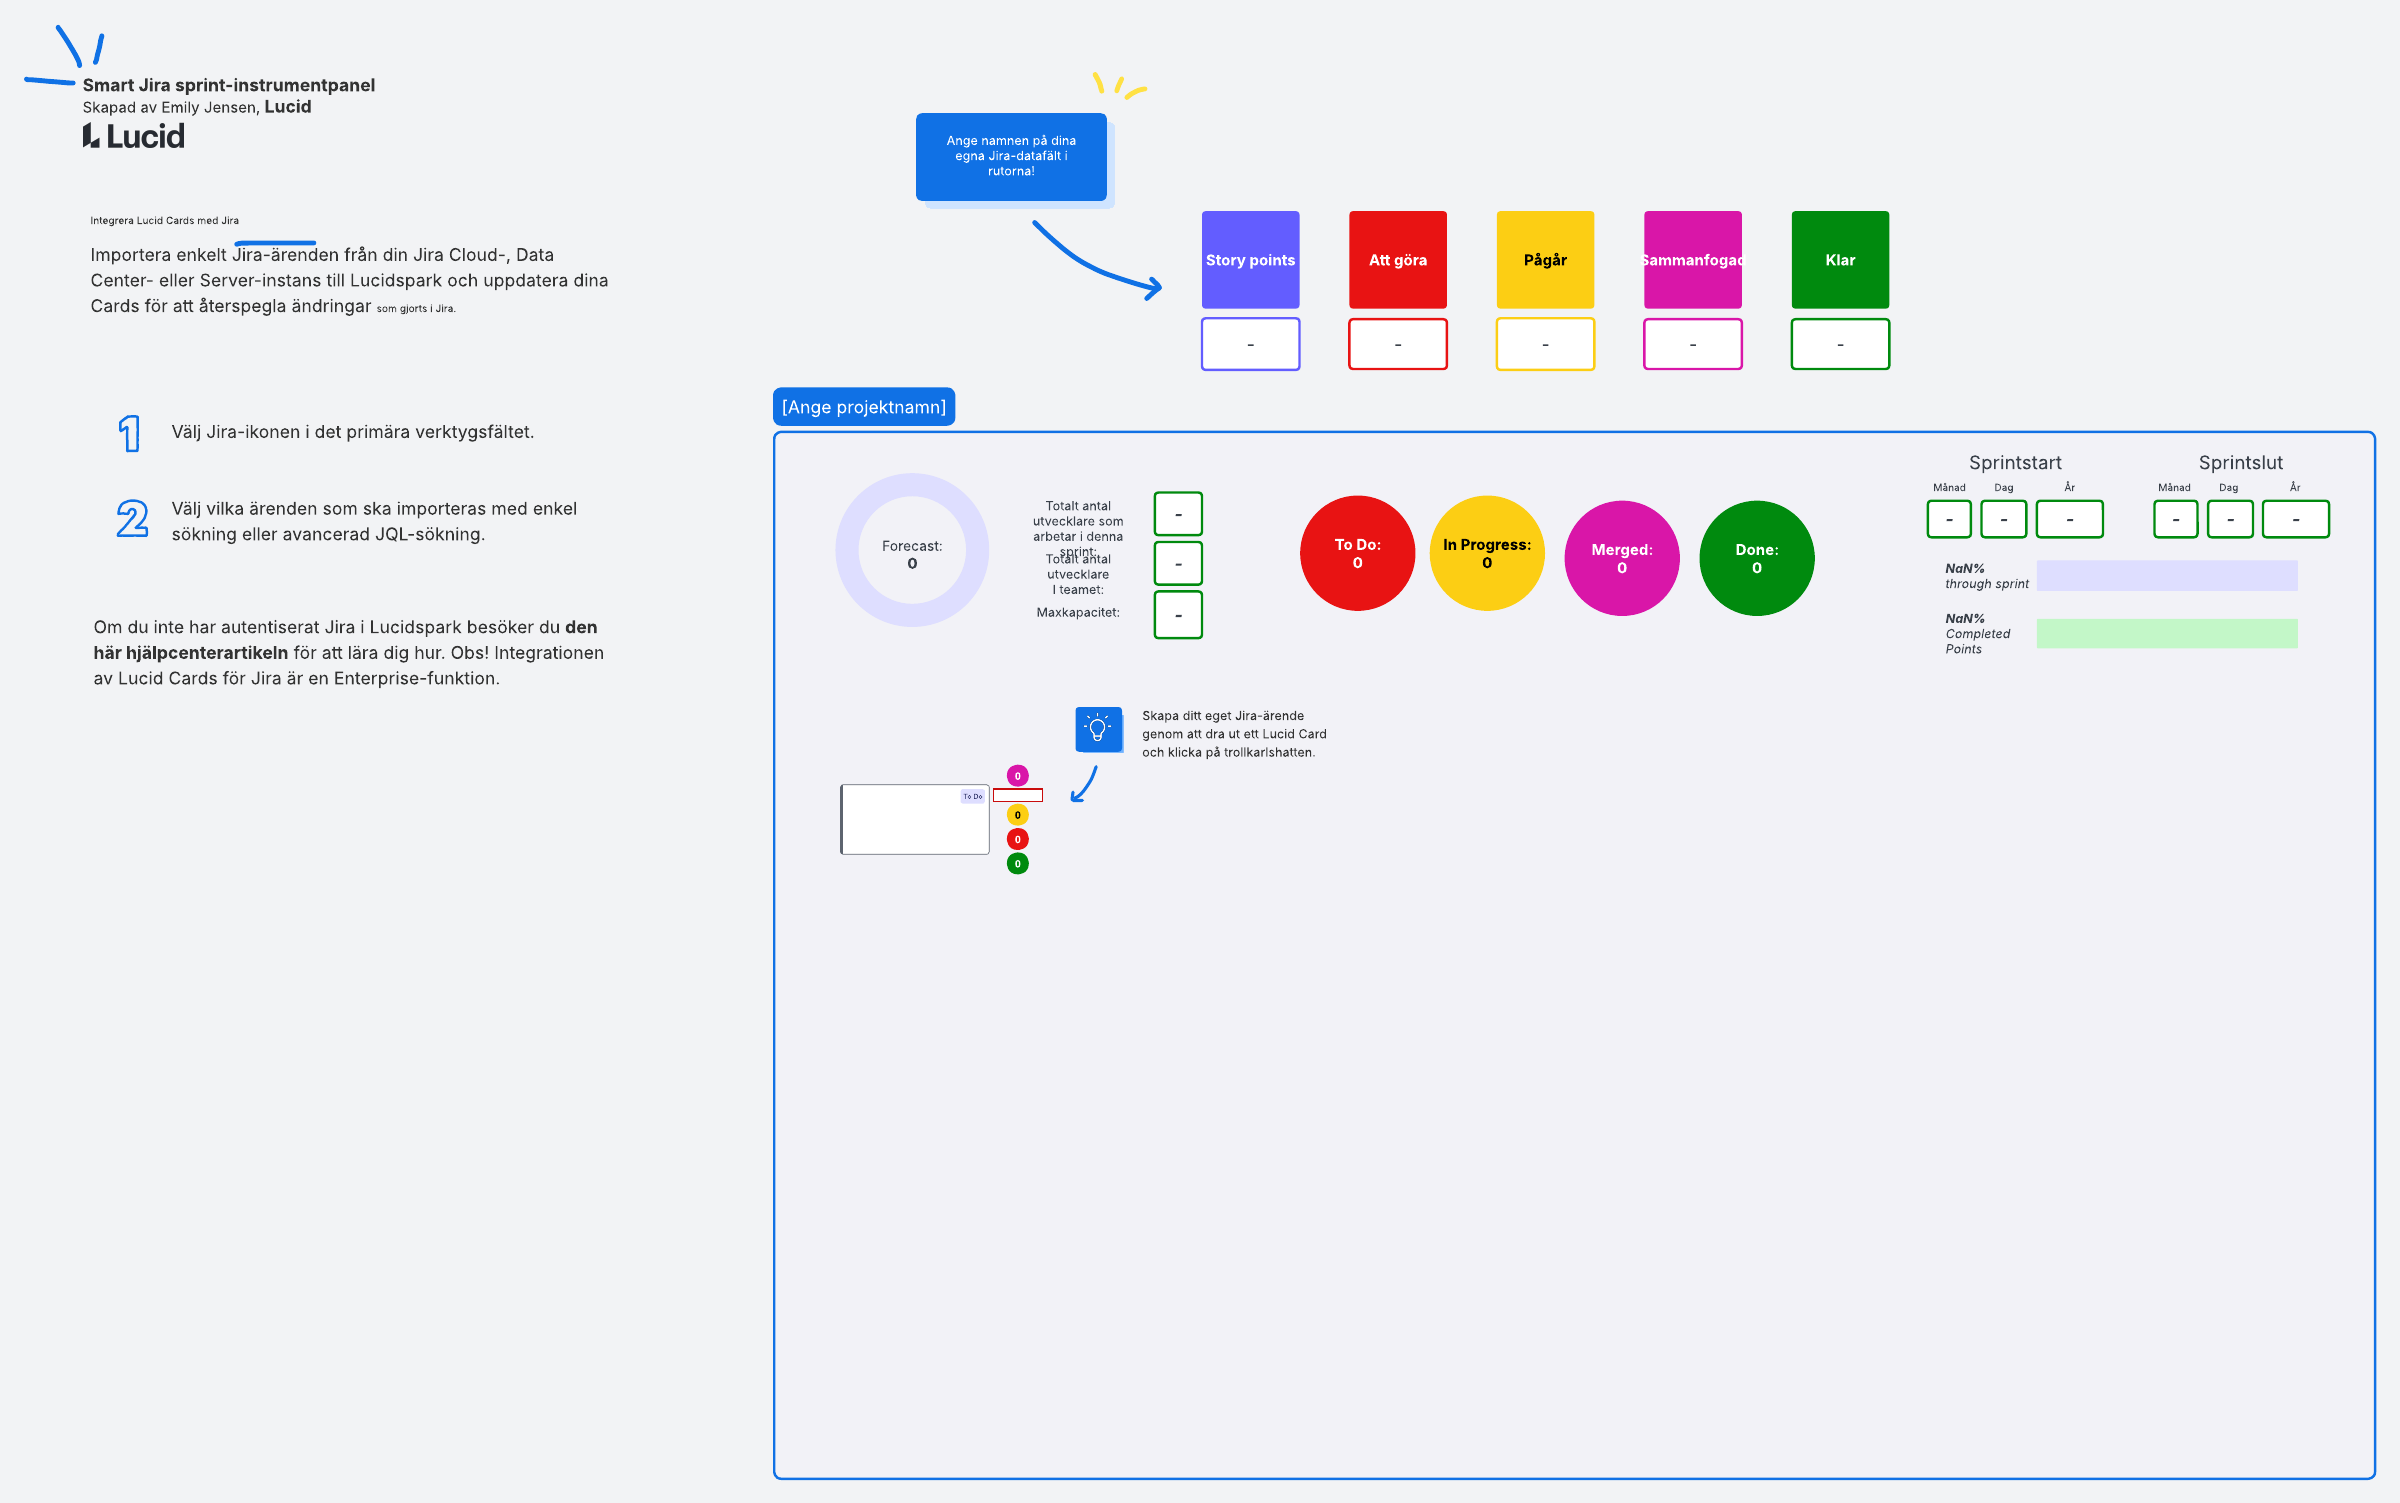Click the through sprint progress bar

(x=2167, y=575)
